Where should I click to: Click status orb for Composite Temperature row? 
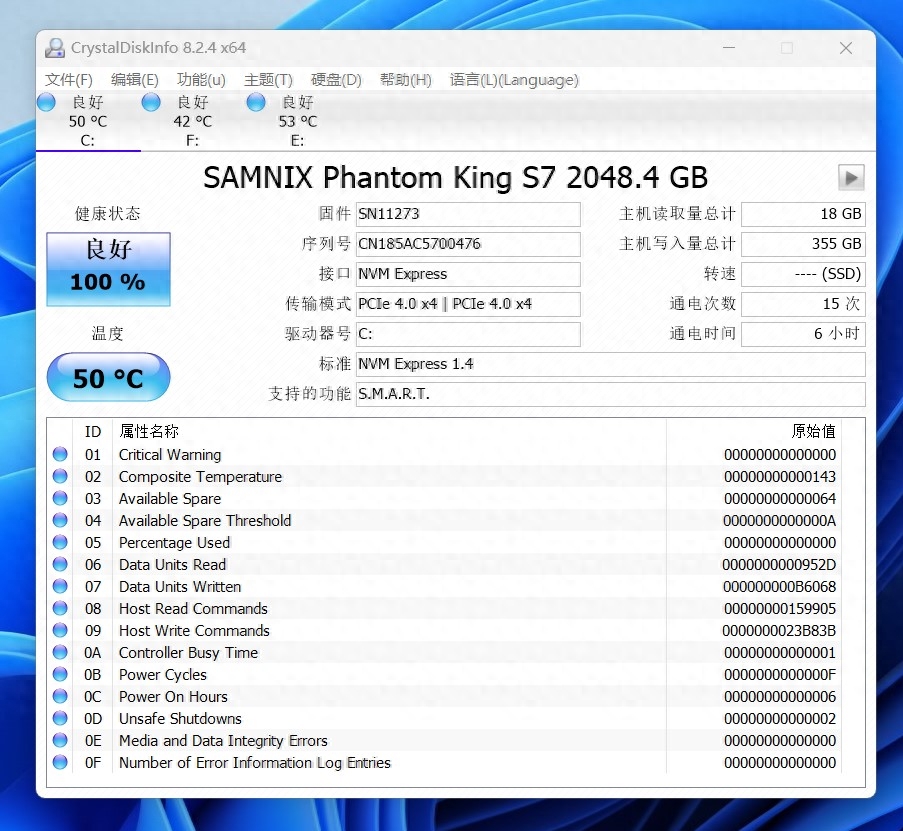pyautogui.click(x=60, y=476)
